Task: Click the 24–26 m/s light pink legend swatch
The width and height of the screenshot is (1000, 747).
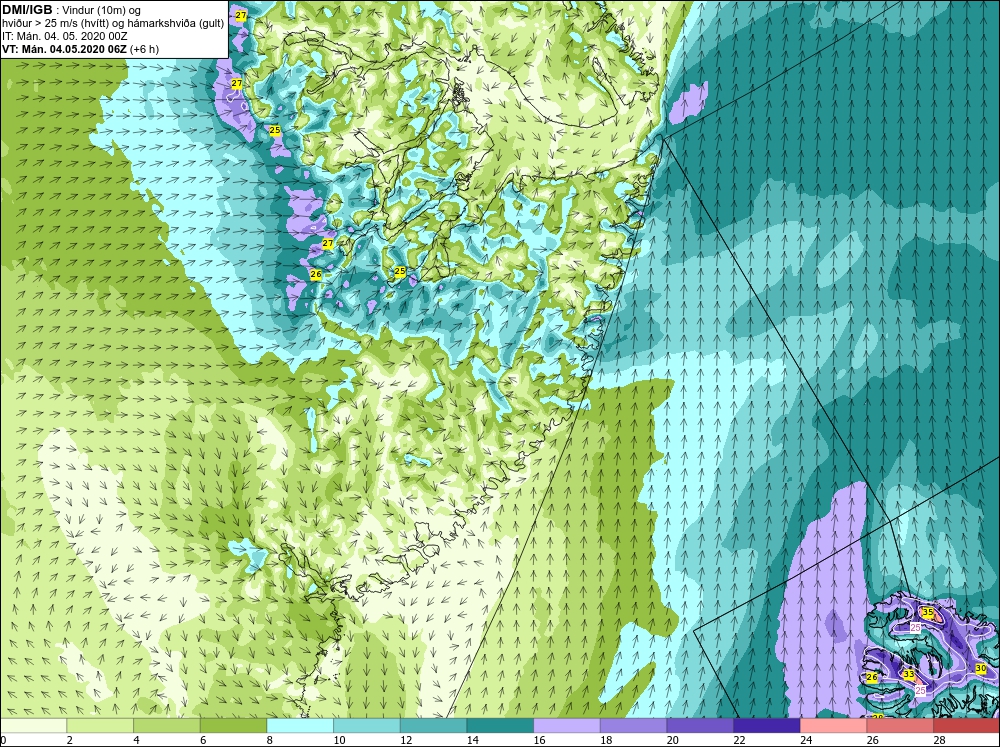Action: click(834, 726)
